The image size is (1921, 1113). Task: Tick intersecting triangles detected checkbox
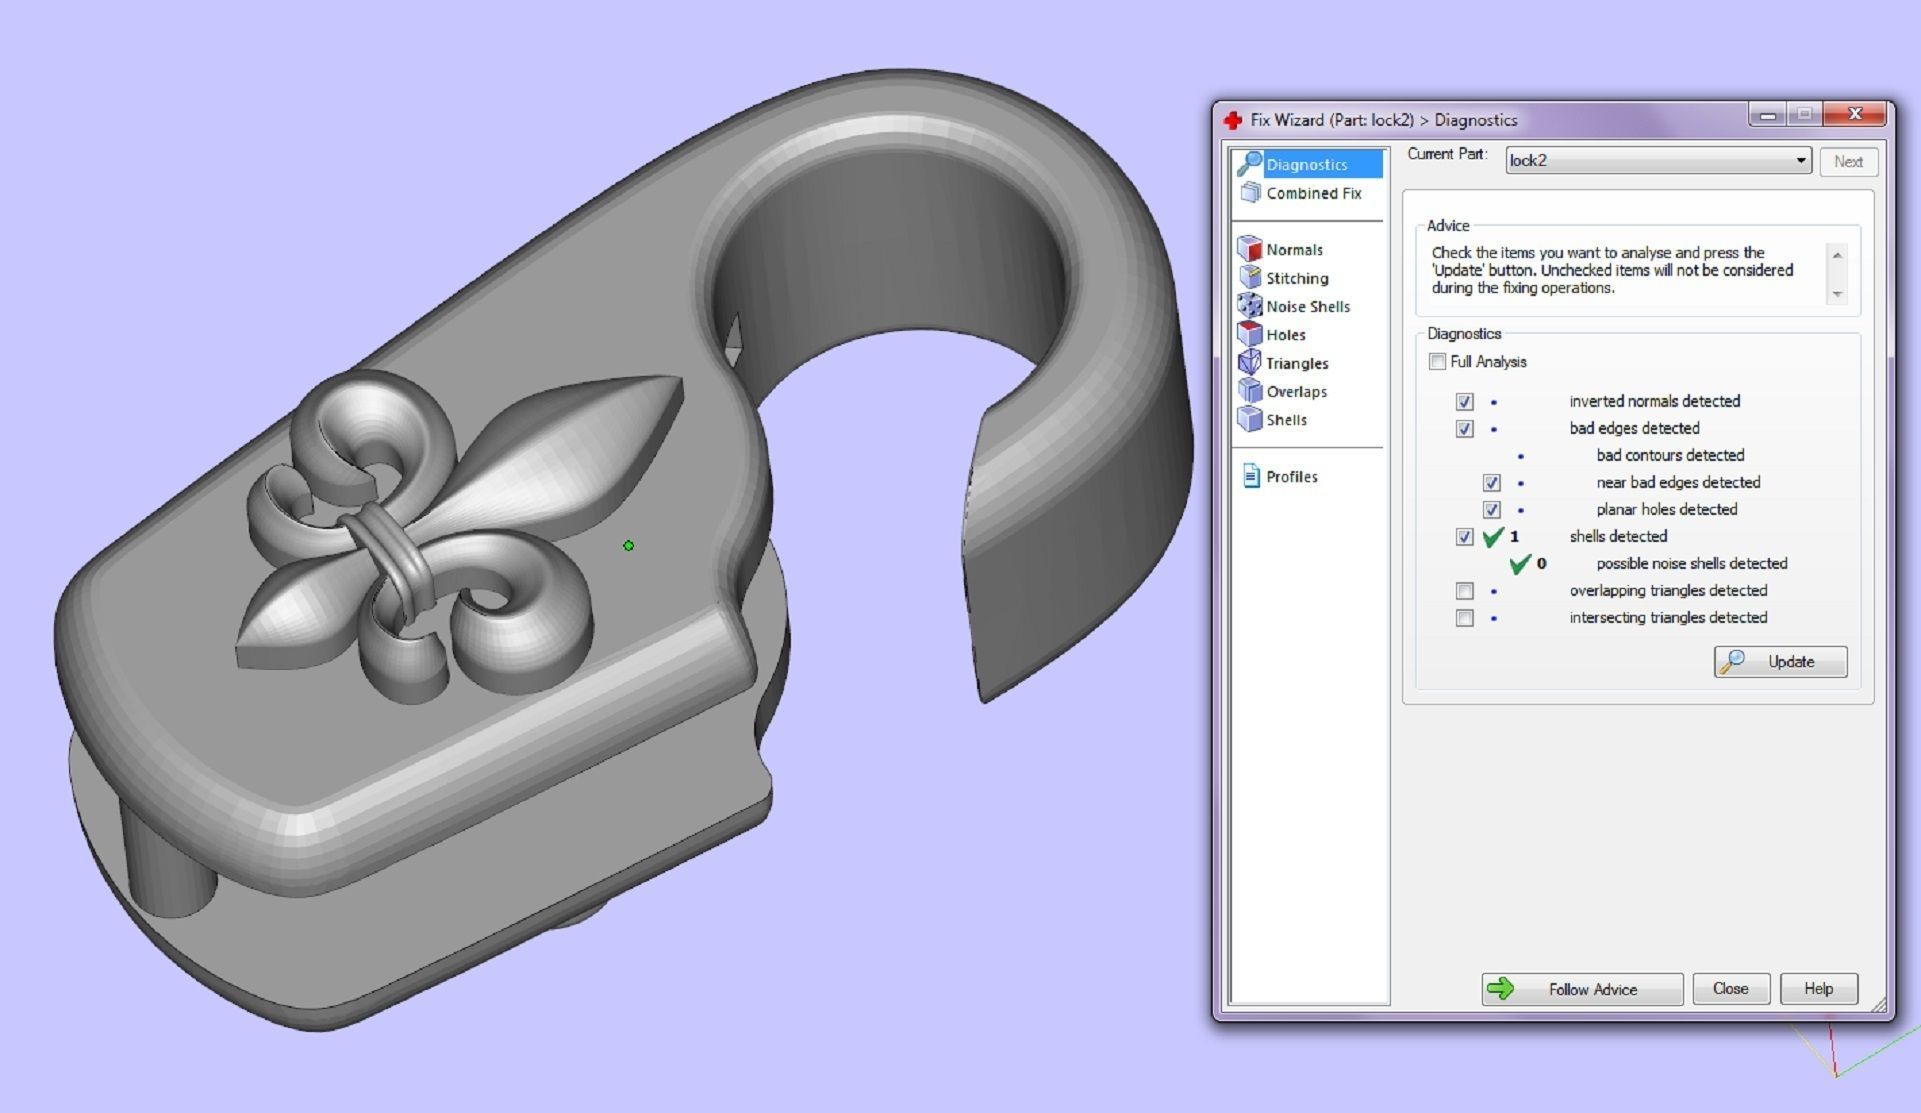[x=1464, y=618]
